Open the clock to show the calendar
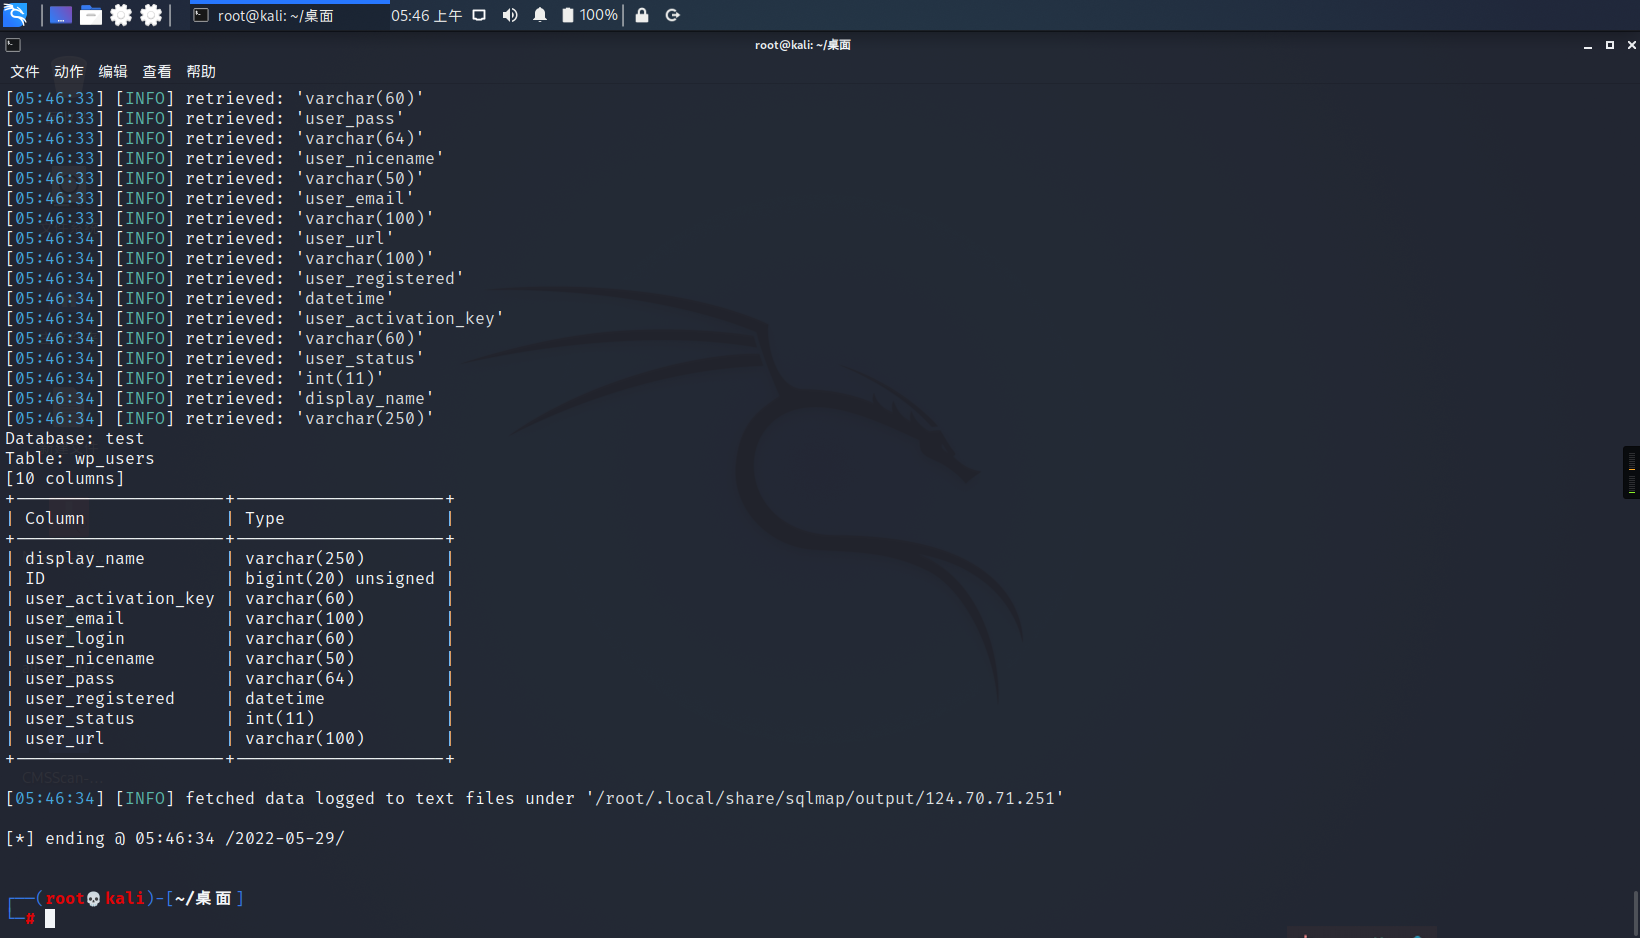1640x938 pixels. pyautogui.click(x=428, y=15)
